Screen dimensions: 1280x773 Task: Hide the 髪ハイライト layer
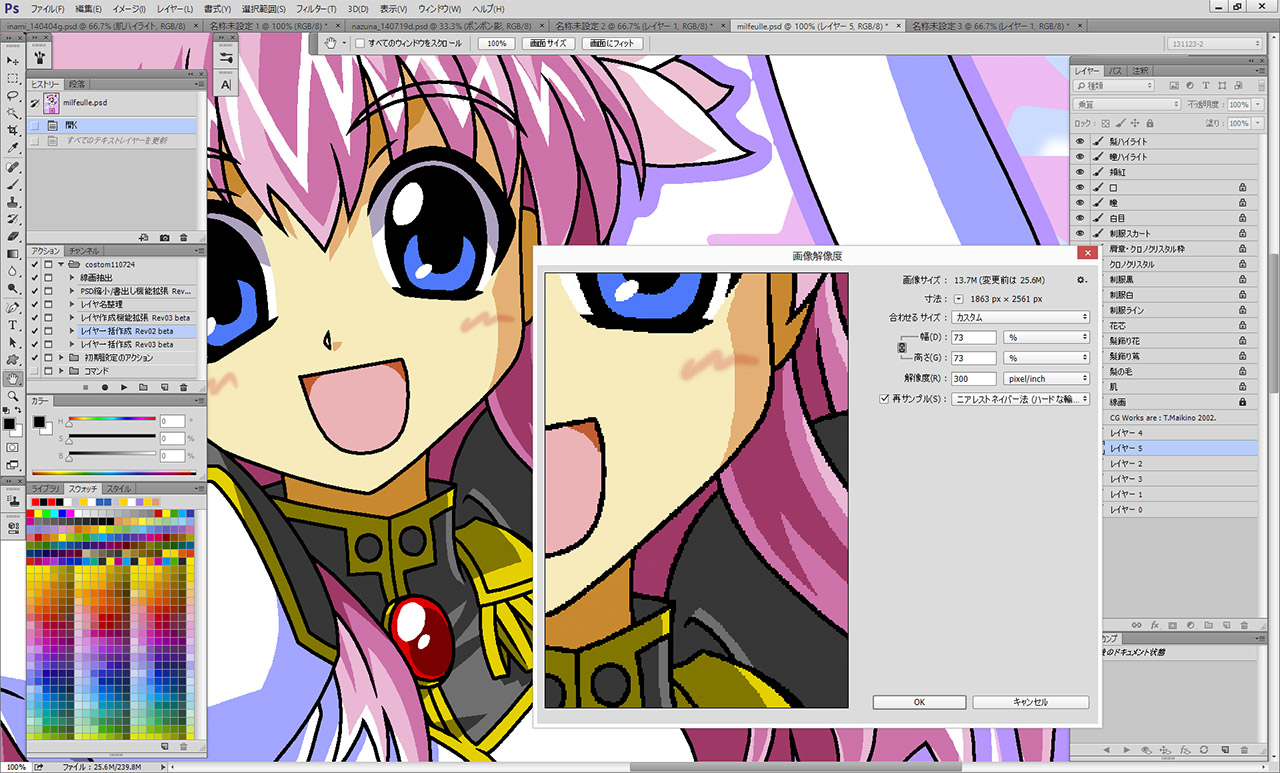point(1079,142)
